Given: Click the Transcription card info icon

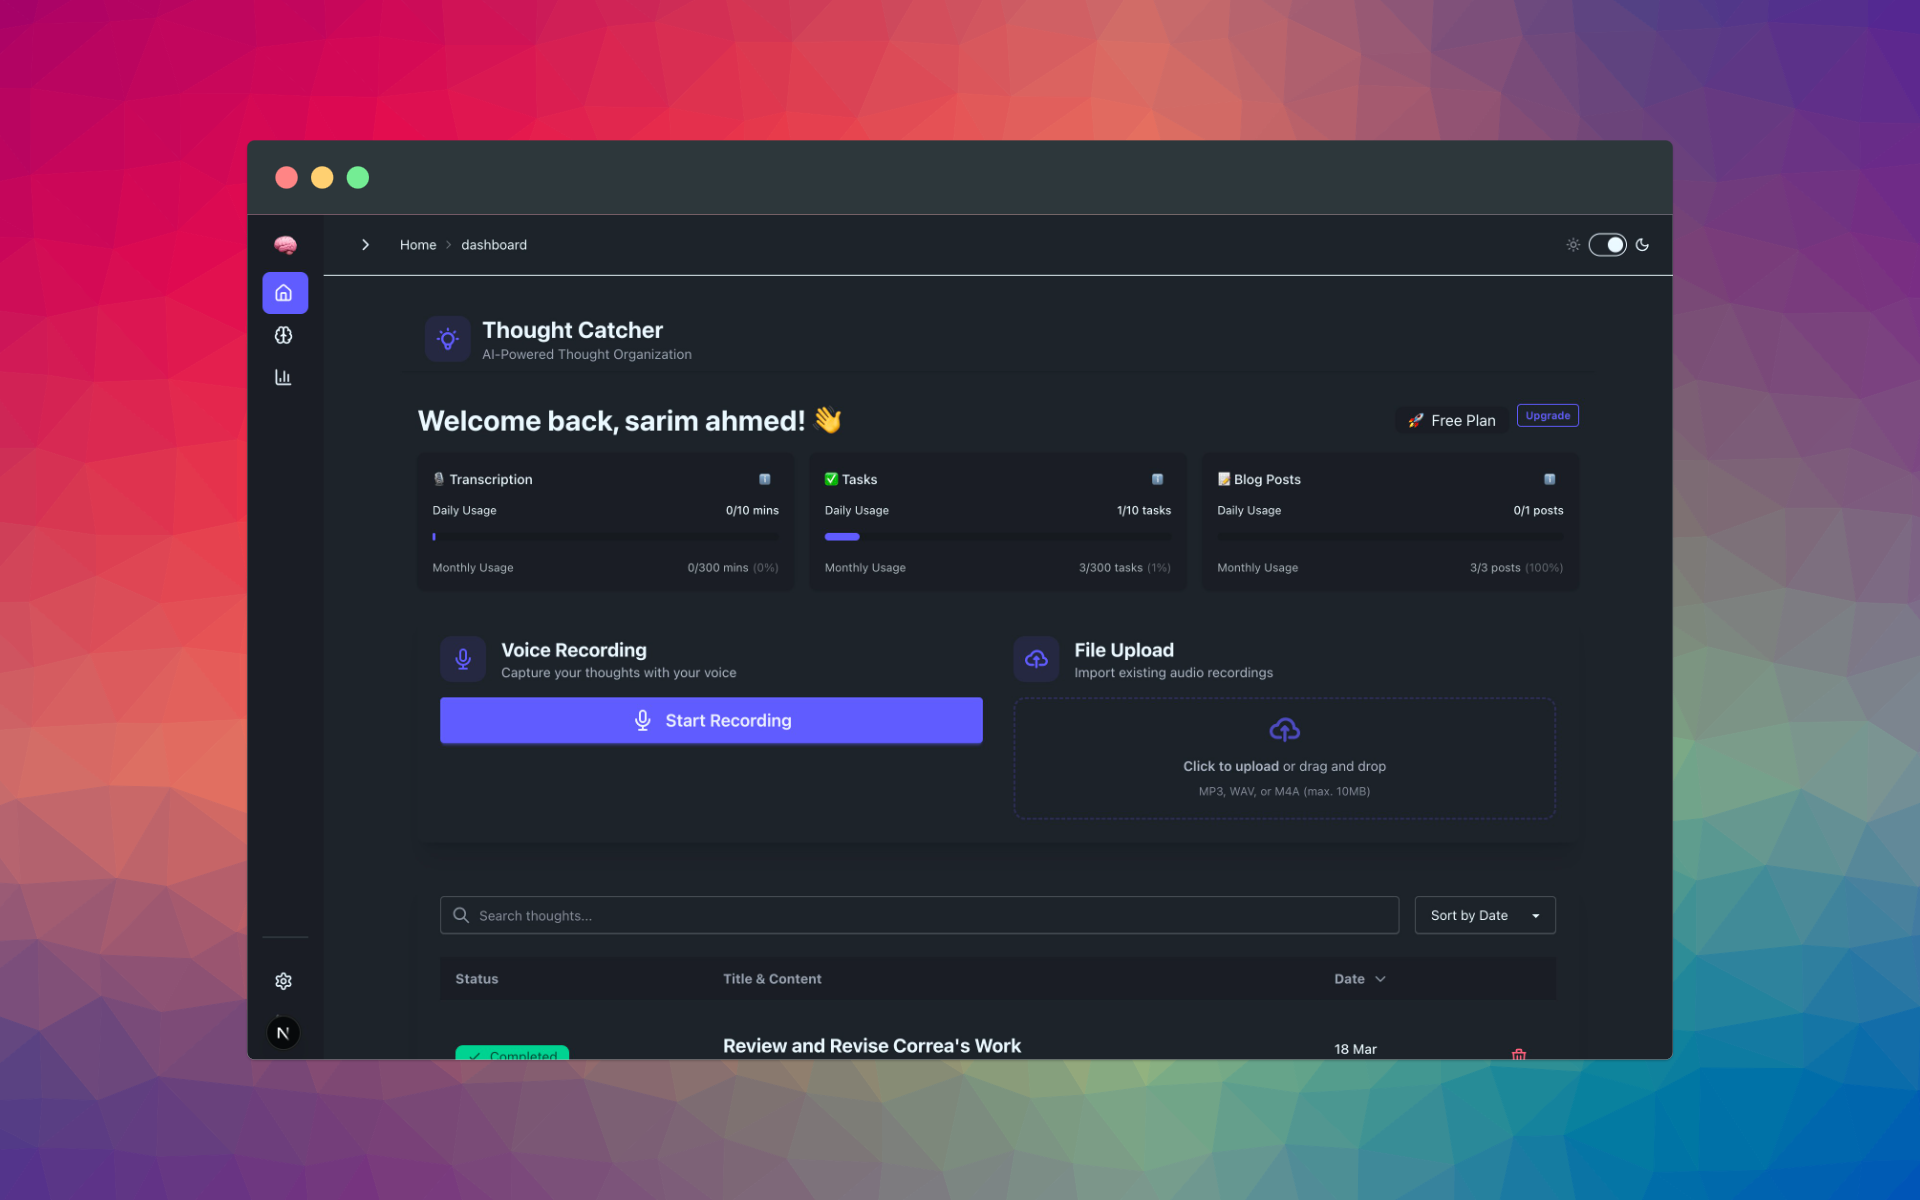Looking at the screenshot, I should [x=765, y=479].
